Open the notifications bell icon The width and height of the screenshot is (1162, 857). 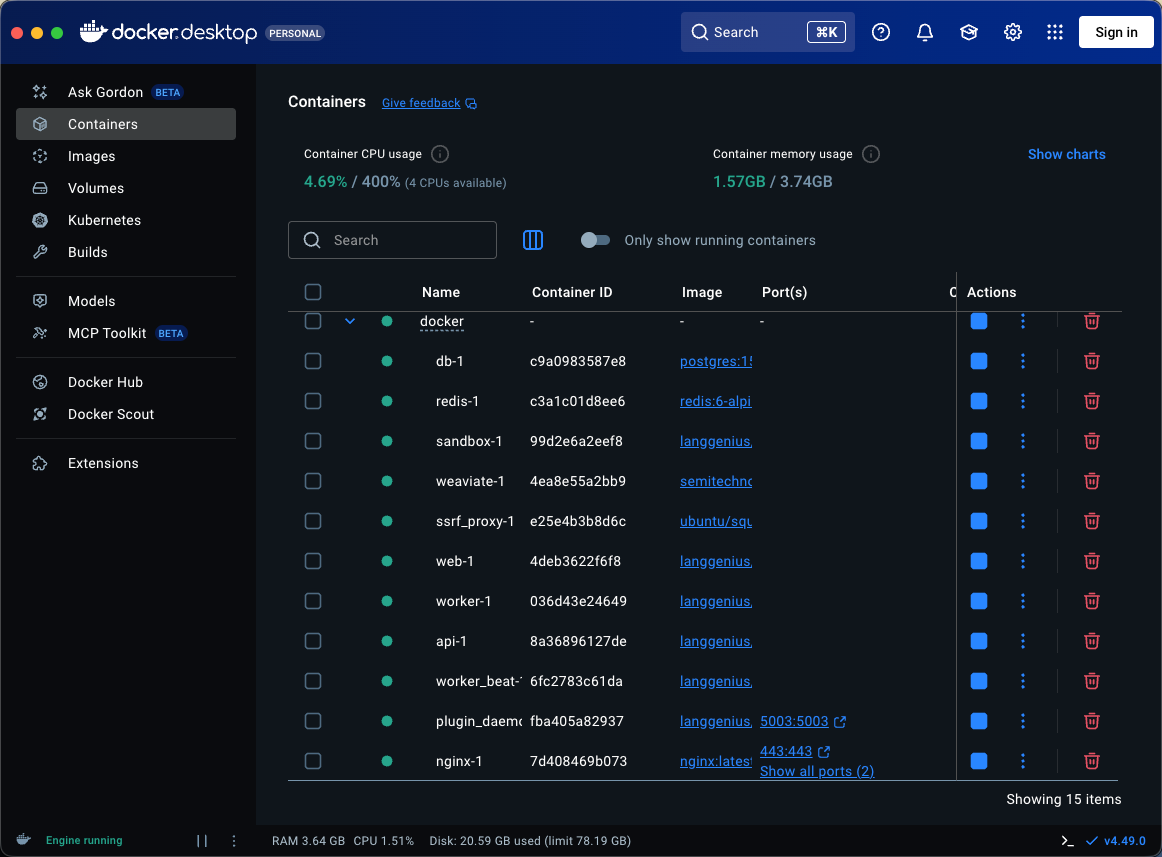[925, 32]
